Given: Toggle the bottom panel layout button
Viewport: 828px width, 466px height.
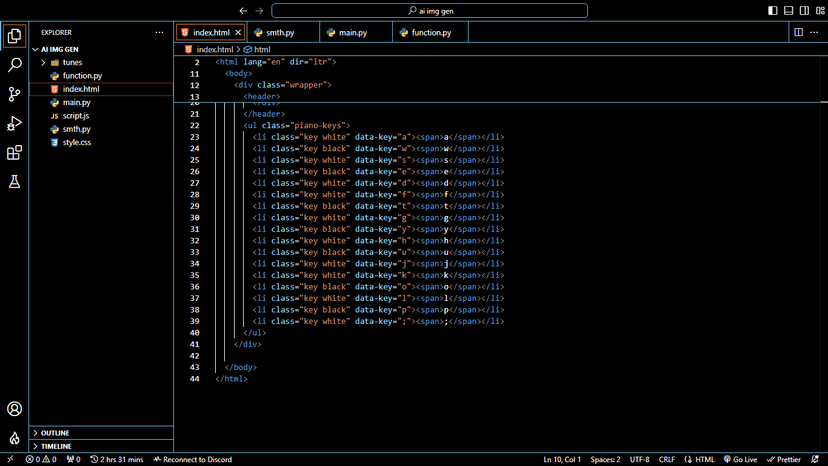Looking at the screenshot, I should 789,11.
